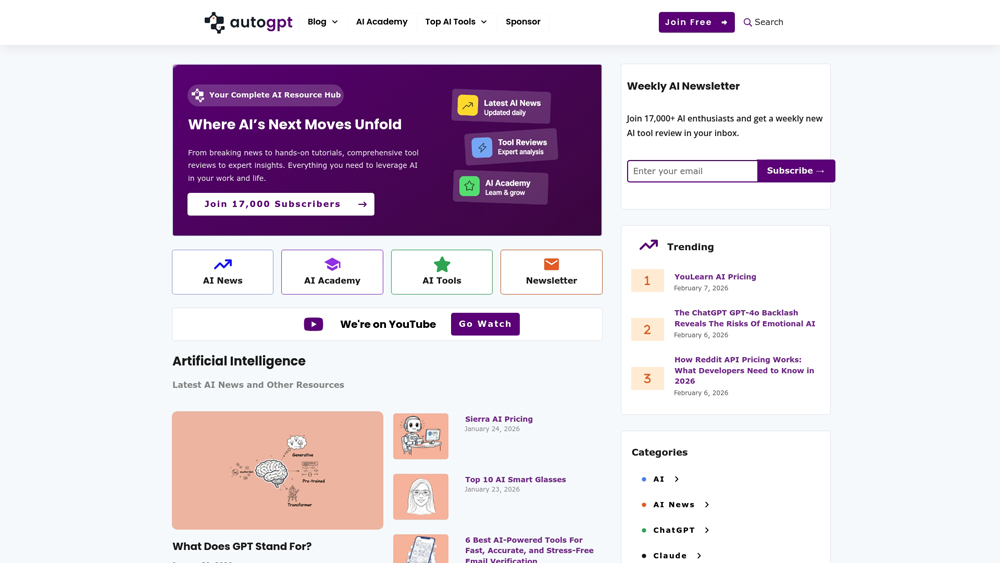1000x563 pixels.
Task: Click the search magnifier icon
Action: [747, 22]
